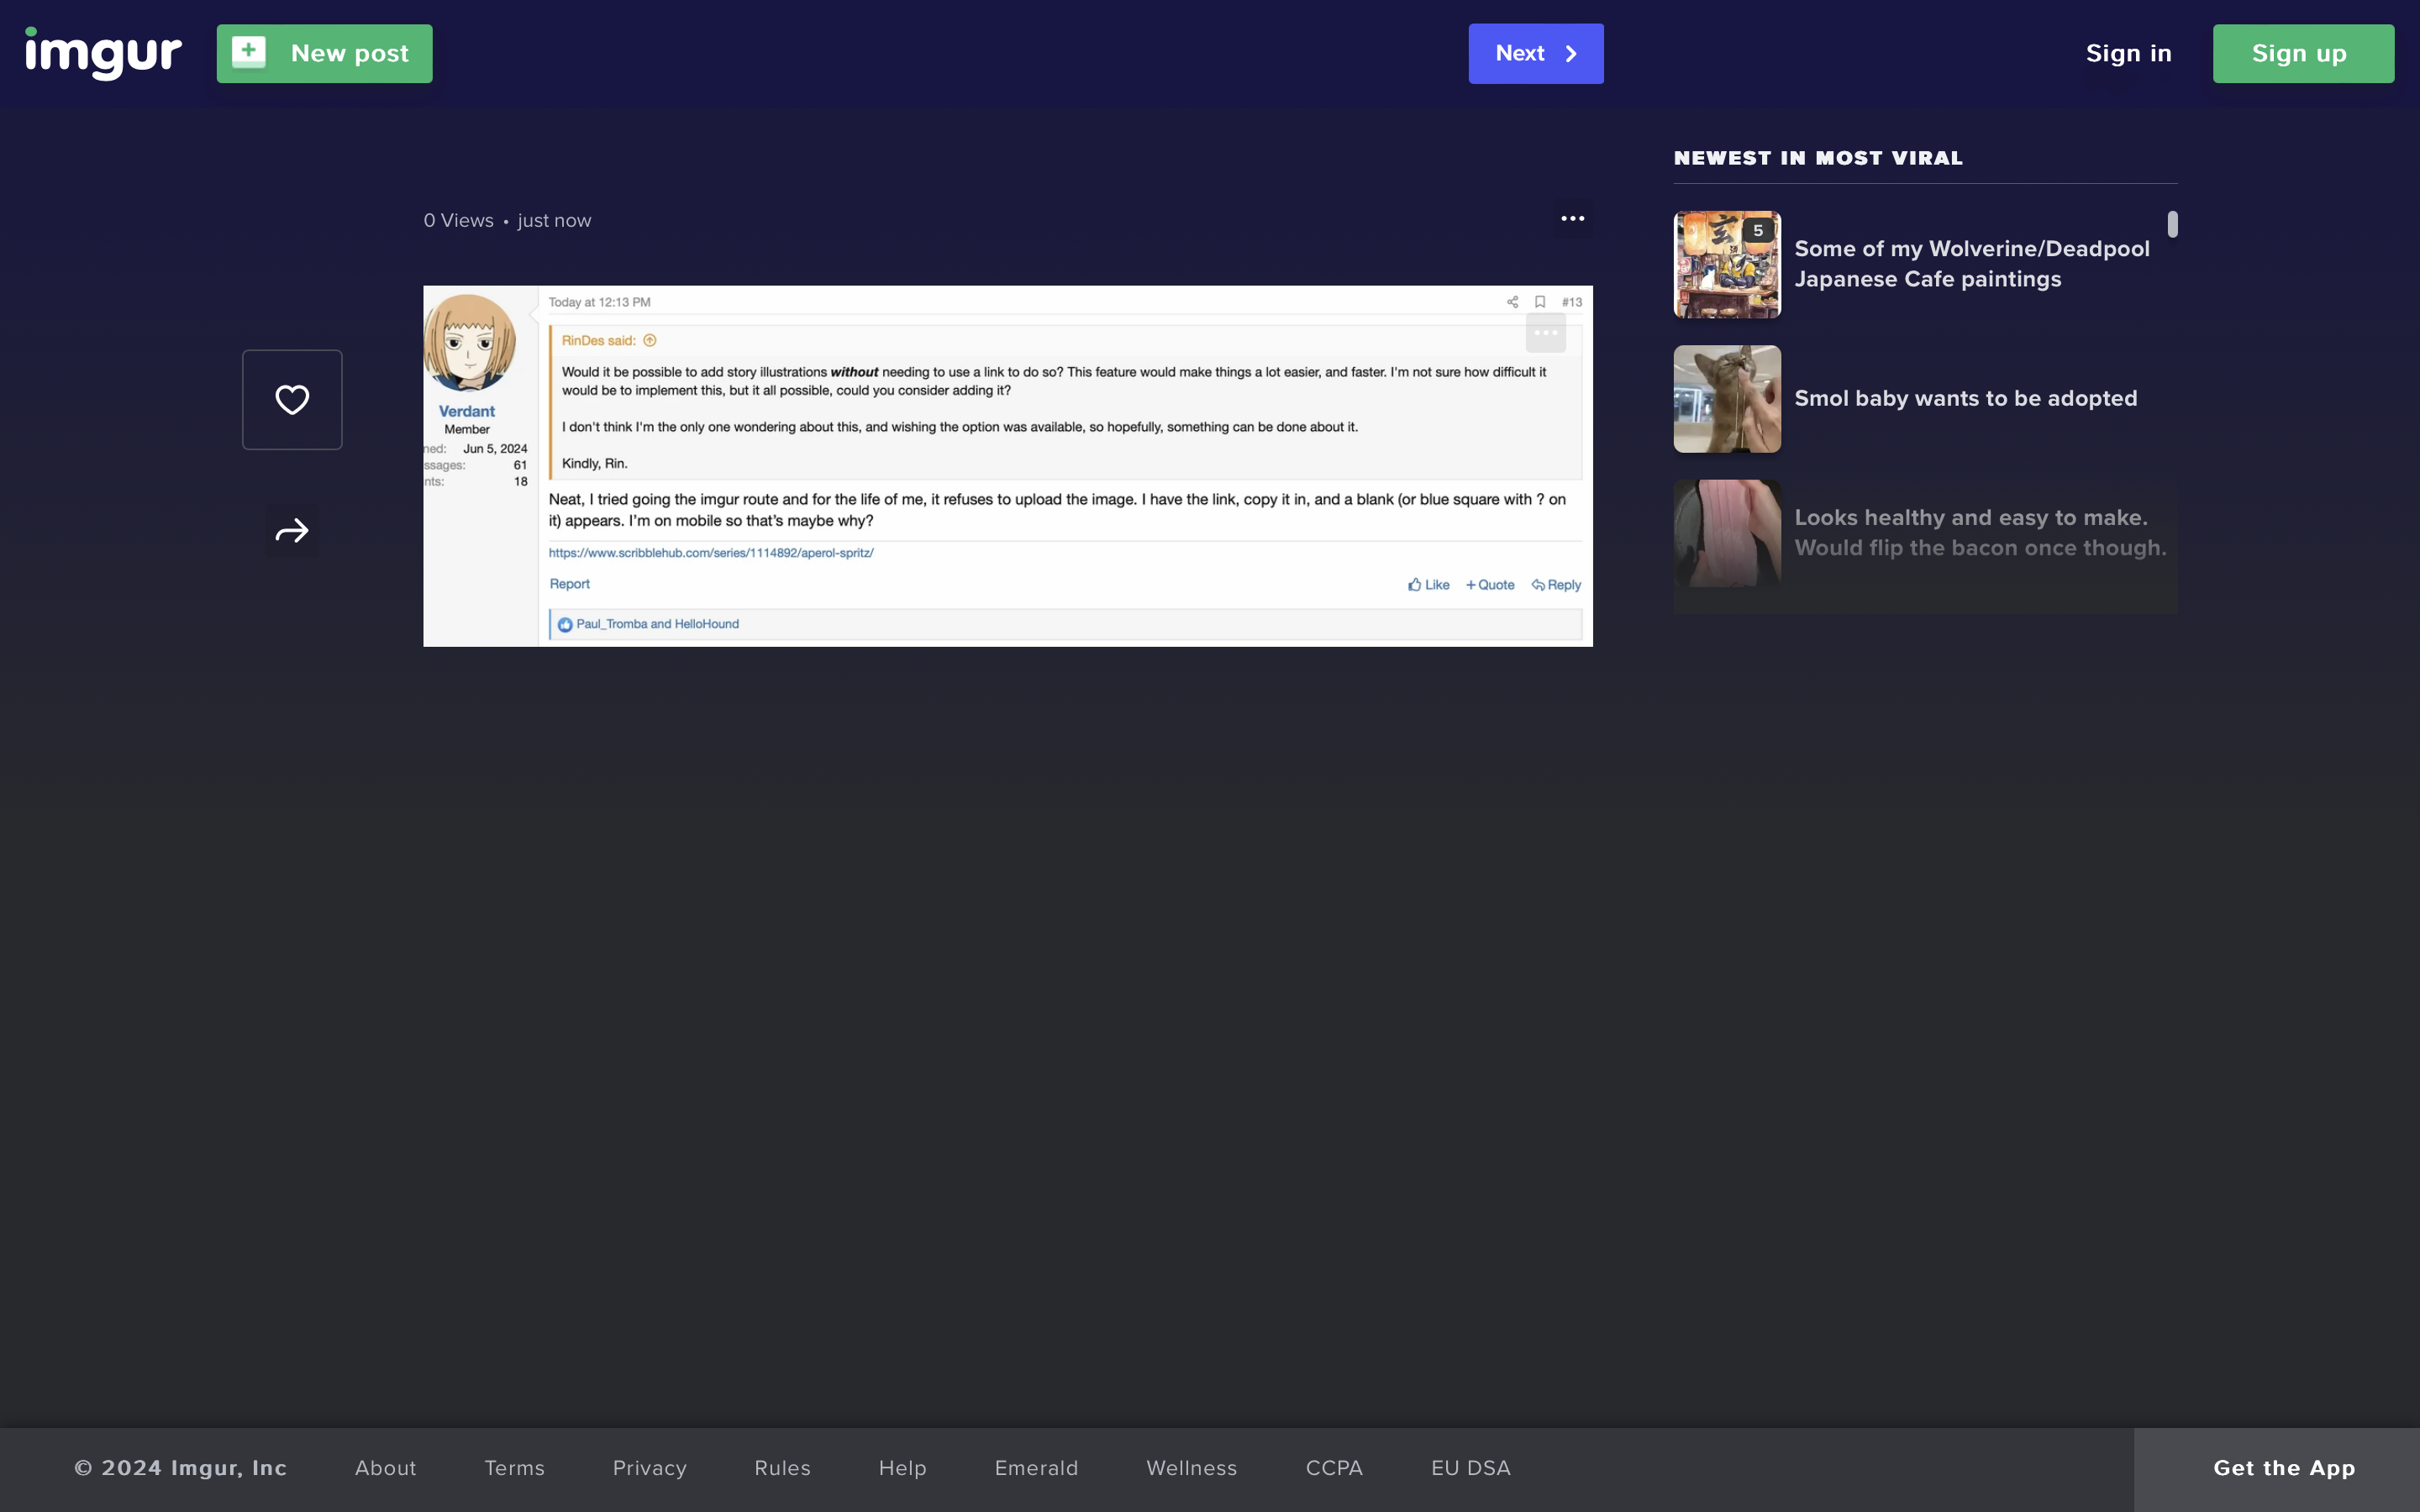Viewport: 2420px width, 1512px height.
Task: Open the Emerald footer link
Action: coord(1036,1467)
